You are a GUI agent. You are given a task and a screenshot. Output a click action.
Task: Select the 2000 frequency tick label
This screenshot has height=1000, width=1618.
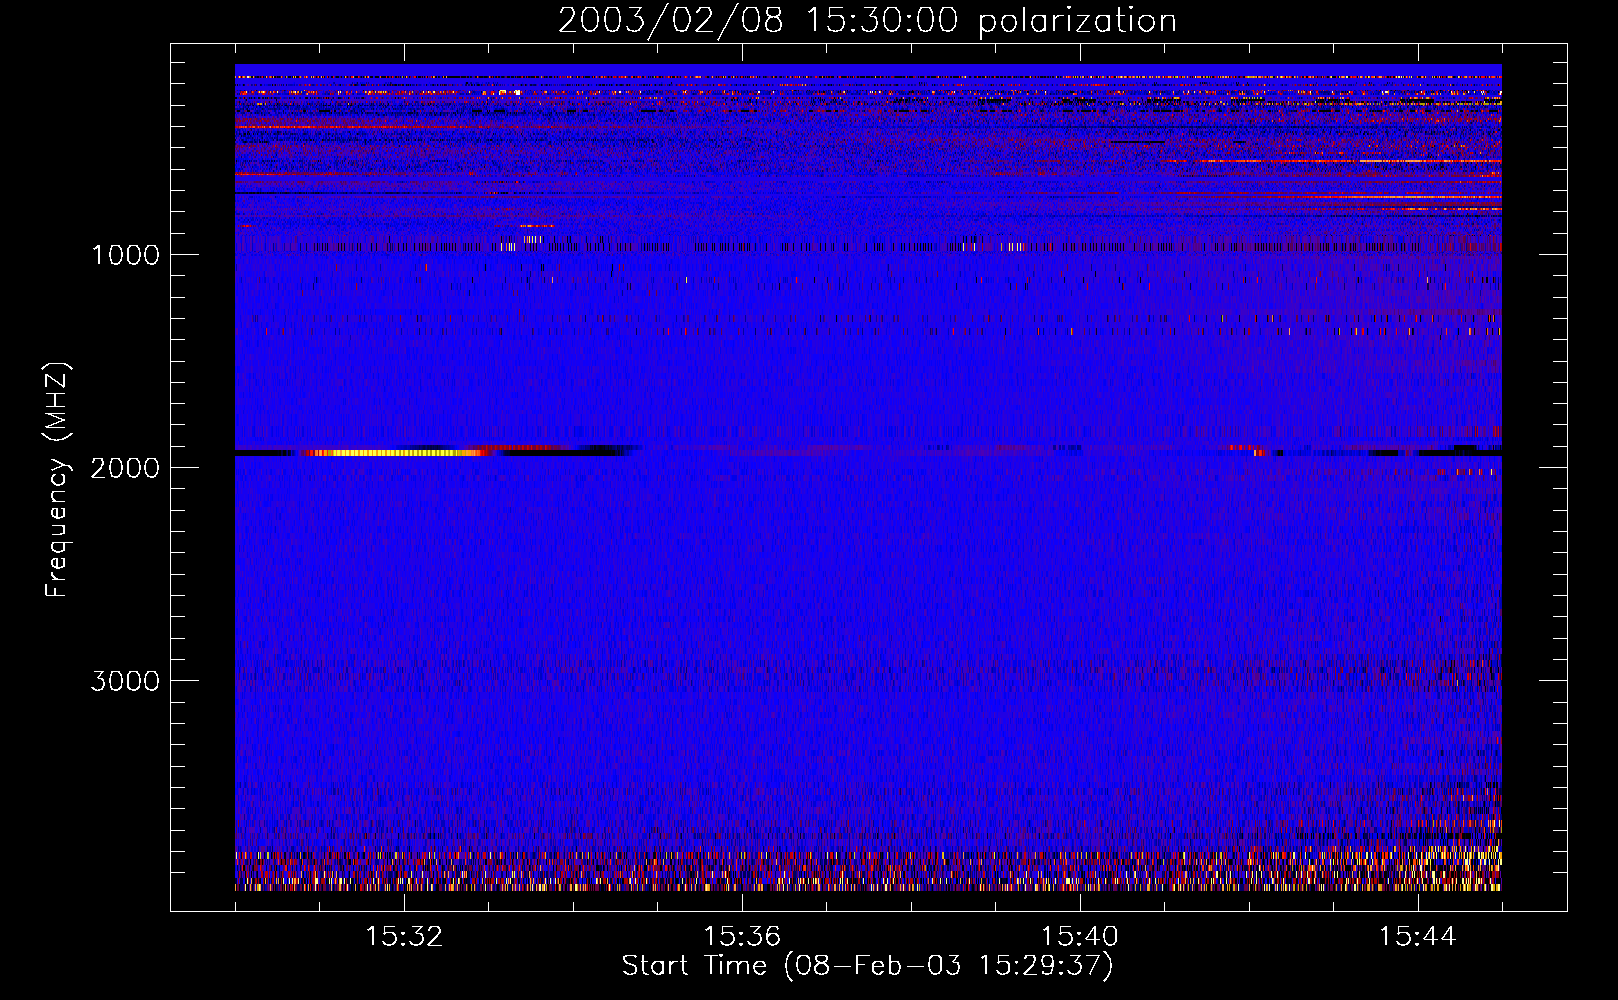click(125, 468)
